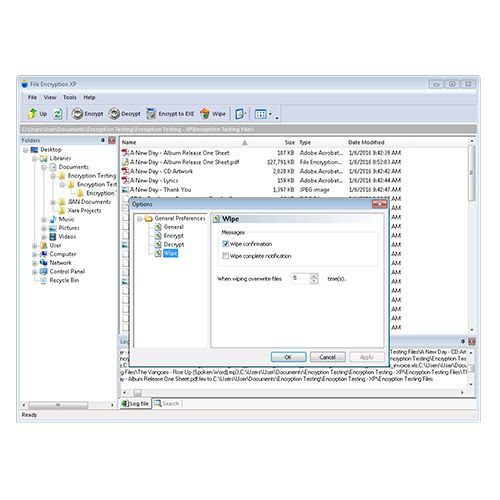Click the Folders pane horizontal scrollbar thumb
This screenshot has width=500, height=500.
(x=58, y=405)
